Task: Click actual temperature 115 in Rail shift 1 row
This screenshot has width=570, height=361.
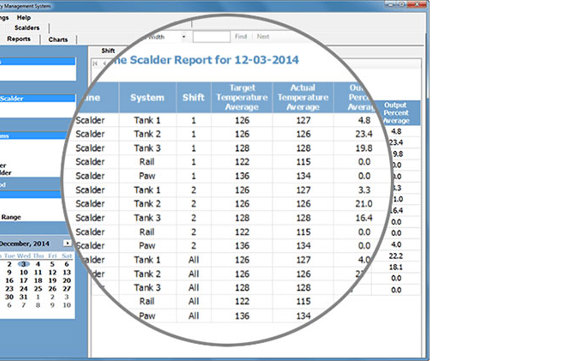Action: point(303,162)
